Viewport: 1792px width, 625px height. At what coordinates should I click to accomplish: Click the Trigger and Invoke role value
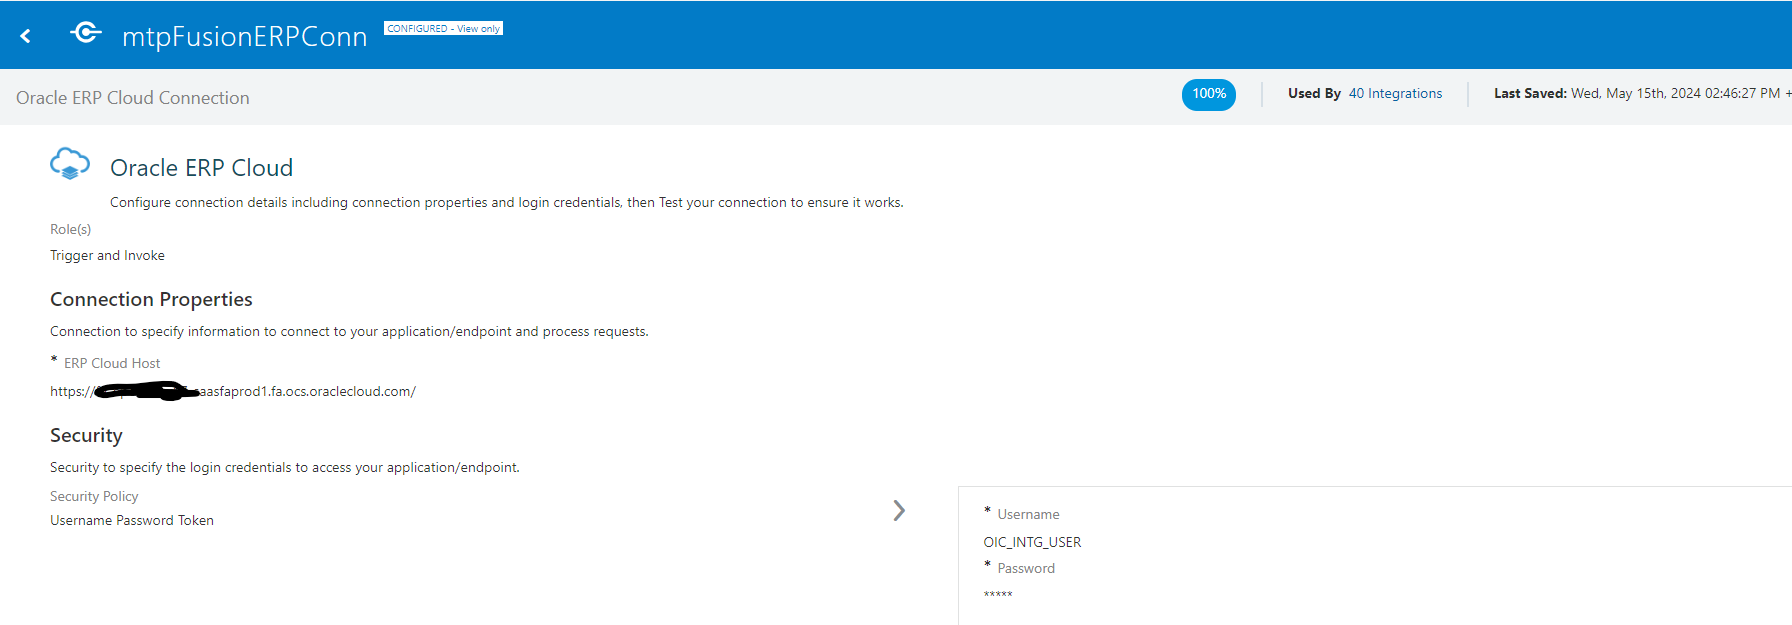tap(107, 256)
